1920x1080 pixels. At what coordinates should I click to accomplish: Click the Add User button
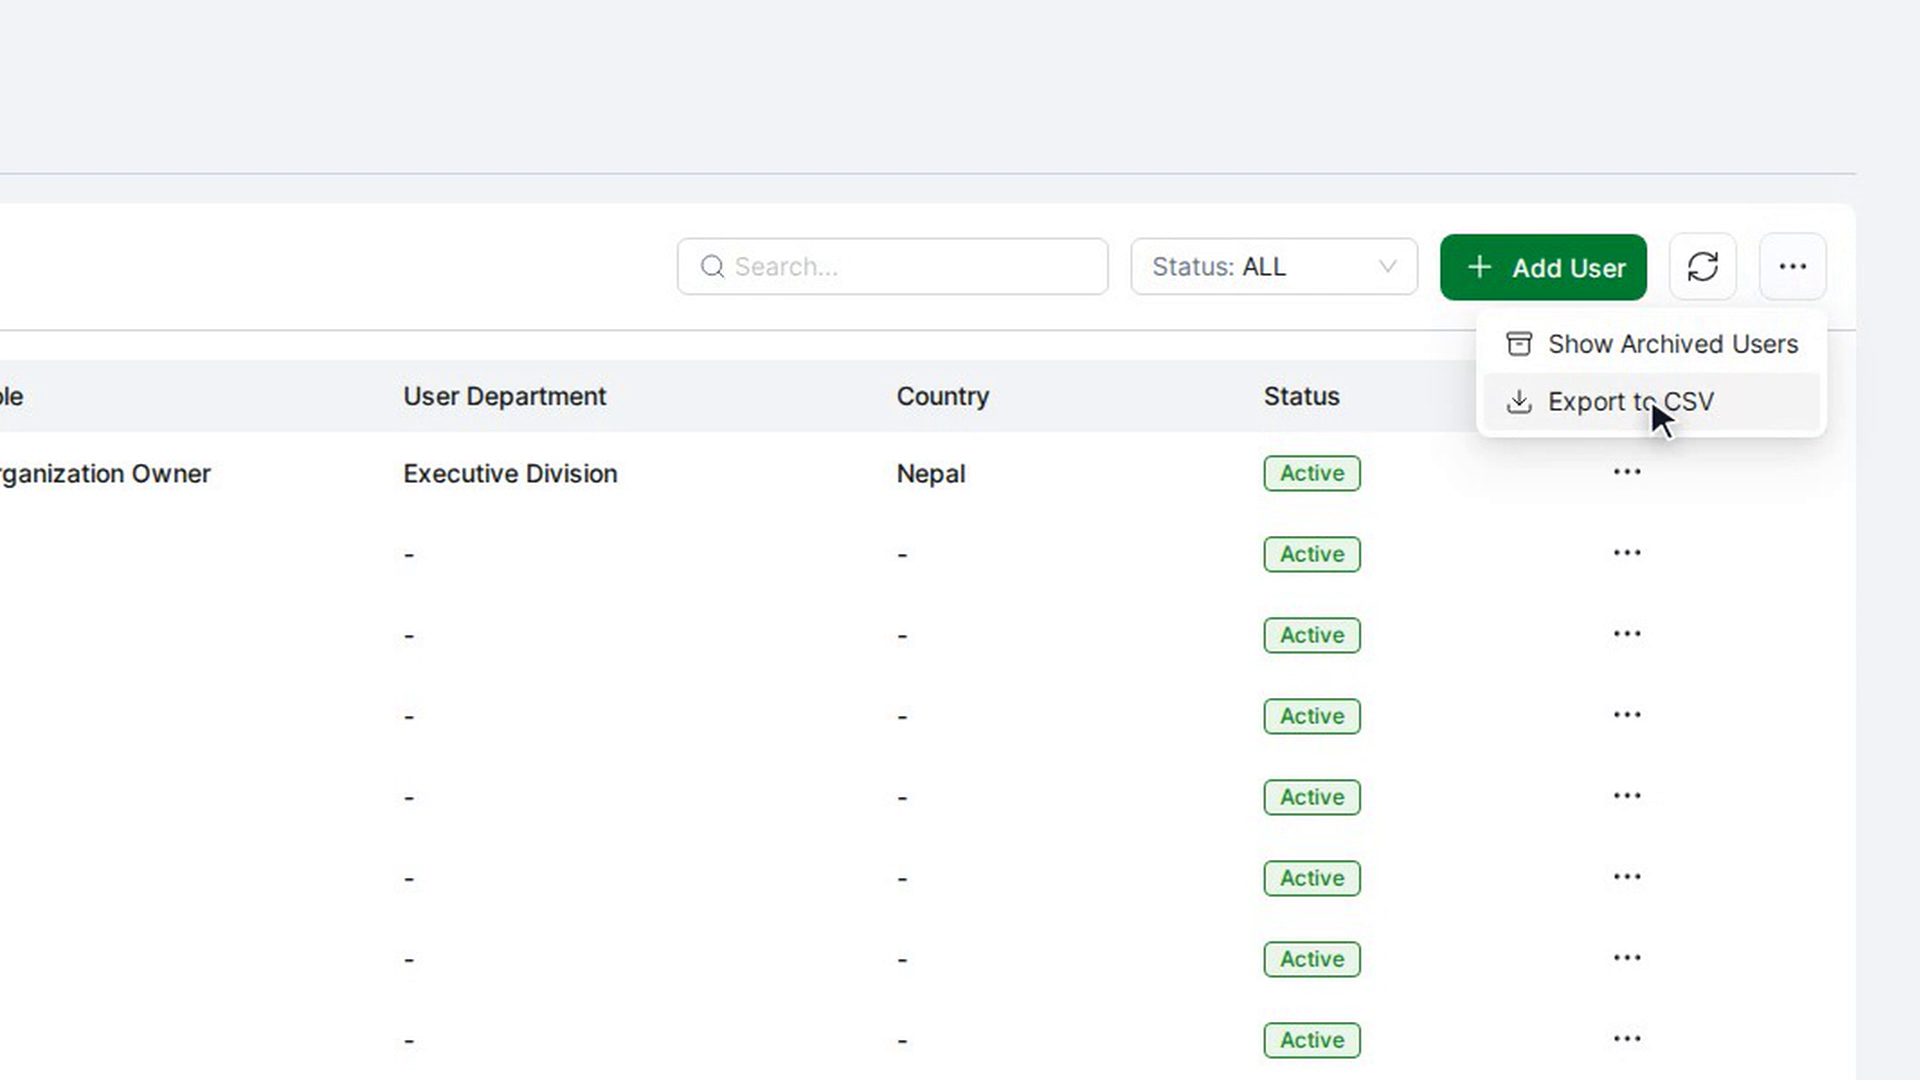click(1543, 267)
